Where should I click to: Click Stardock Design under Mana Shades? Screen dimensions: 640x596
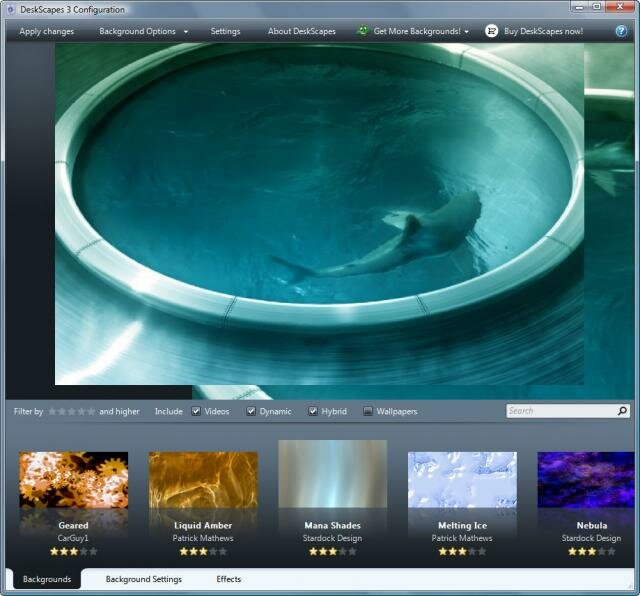tap(332, 538)
